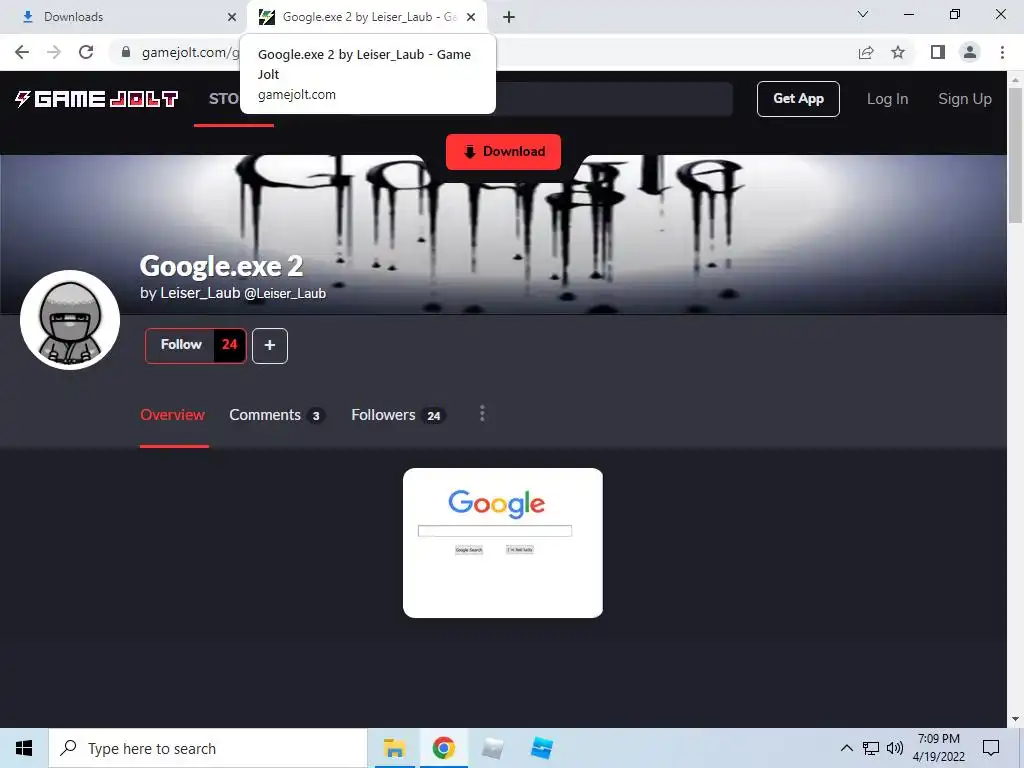This screenshot has width=1024, height=768.
Task: Open the three-dot more options by Followers
Action: [482, 413]
